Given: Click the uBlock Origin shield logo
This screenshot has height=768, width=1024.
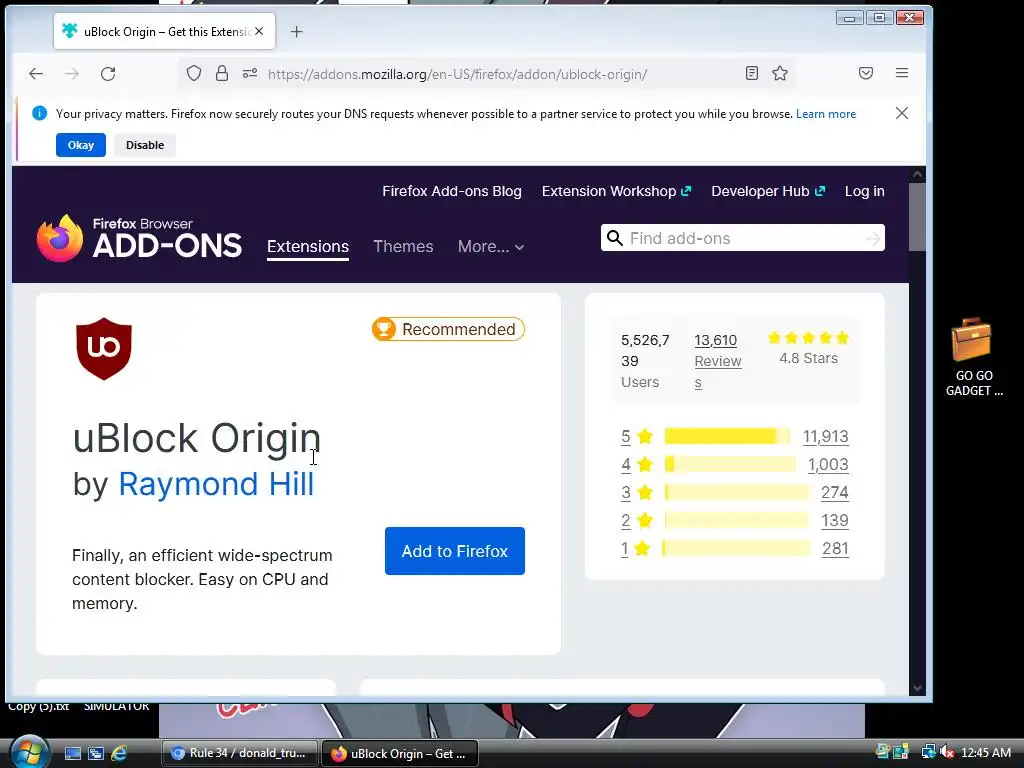Looking at the screenshot, I should tap(104, 349).
